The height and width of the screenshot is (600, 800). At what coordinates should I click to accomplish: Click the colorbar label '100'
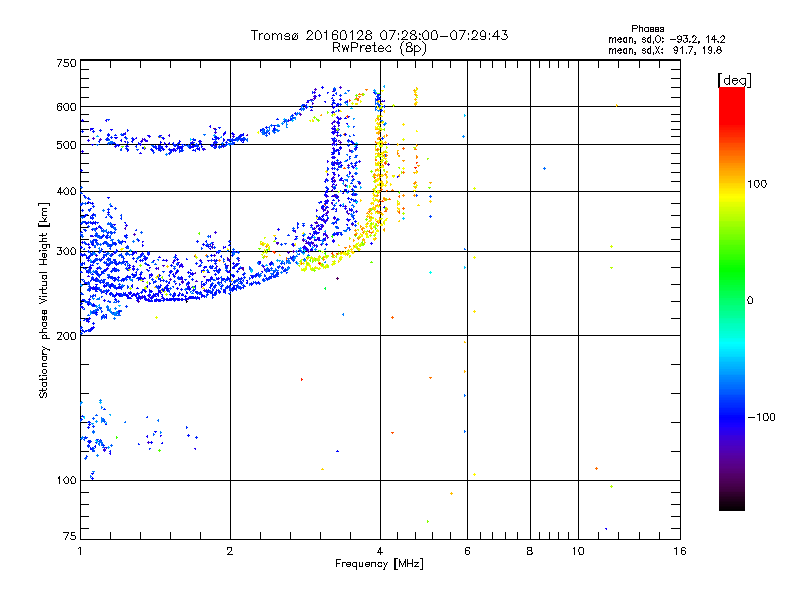point(757,184)
